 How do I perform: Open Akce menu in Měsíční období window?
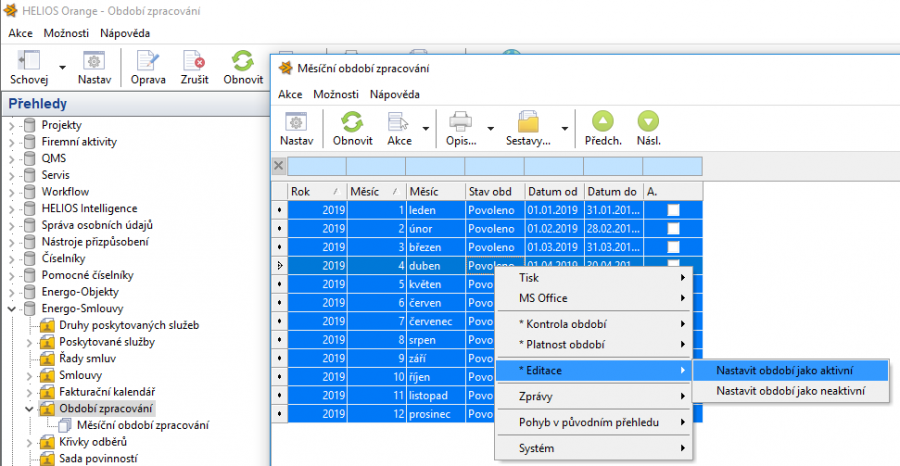290,95
